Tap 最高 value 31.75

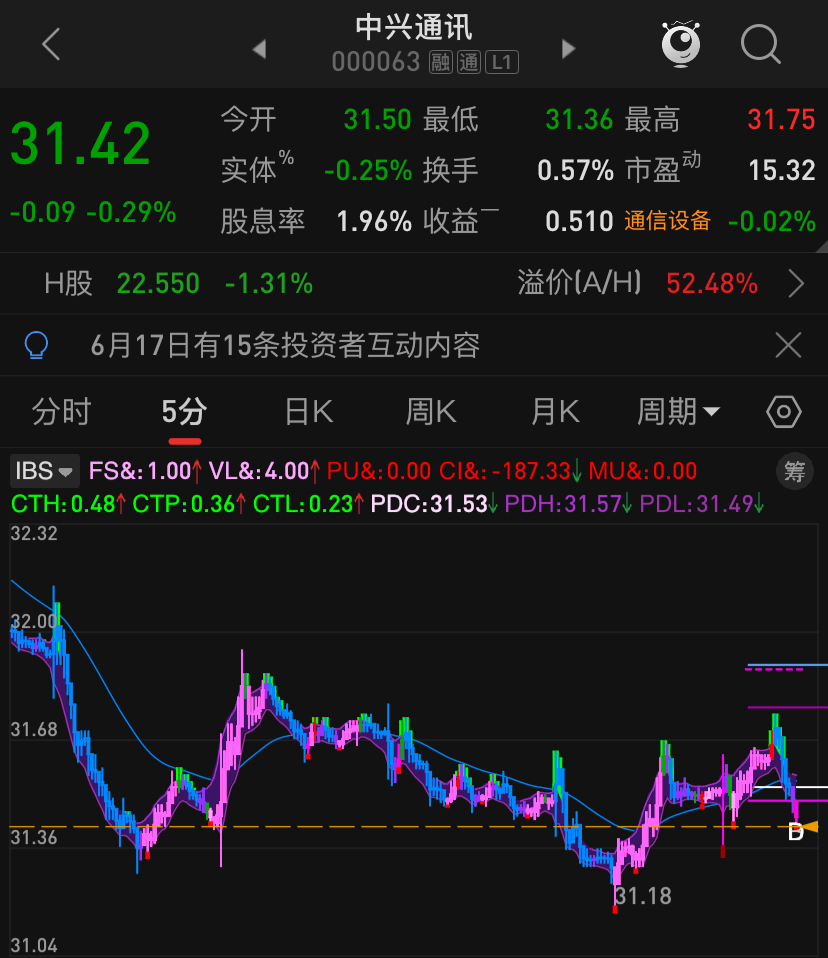tap(782, 120)
